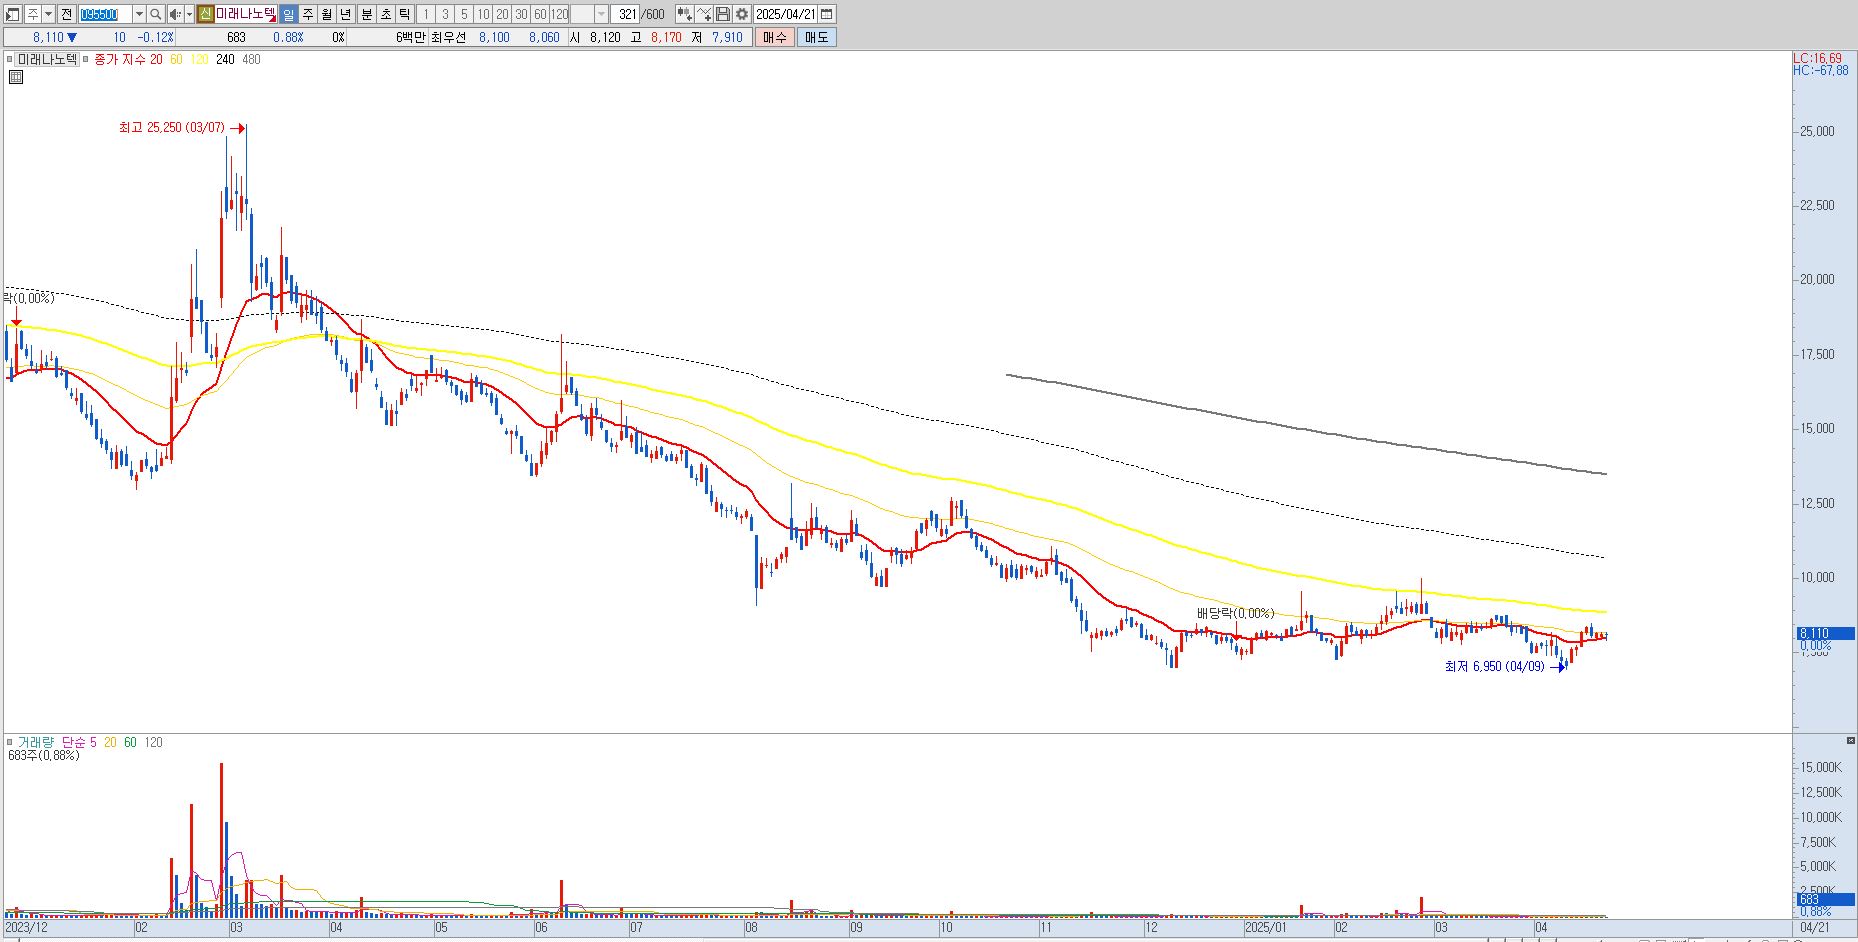Click the 매수 buy button
The image size is (1858, 942).
point(774,37)
